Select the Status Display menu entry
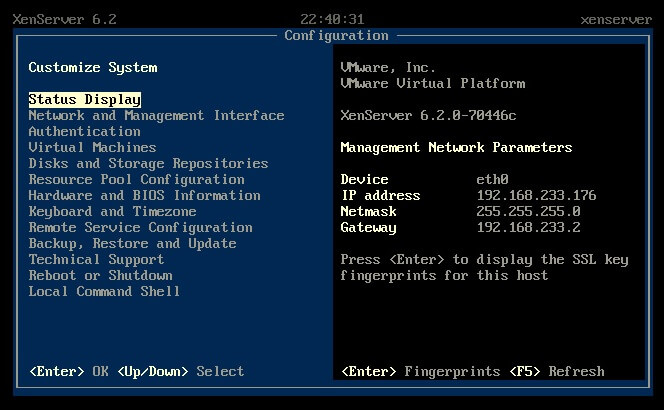The image size is (664, 410). (x=85, y=100)
